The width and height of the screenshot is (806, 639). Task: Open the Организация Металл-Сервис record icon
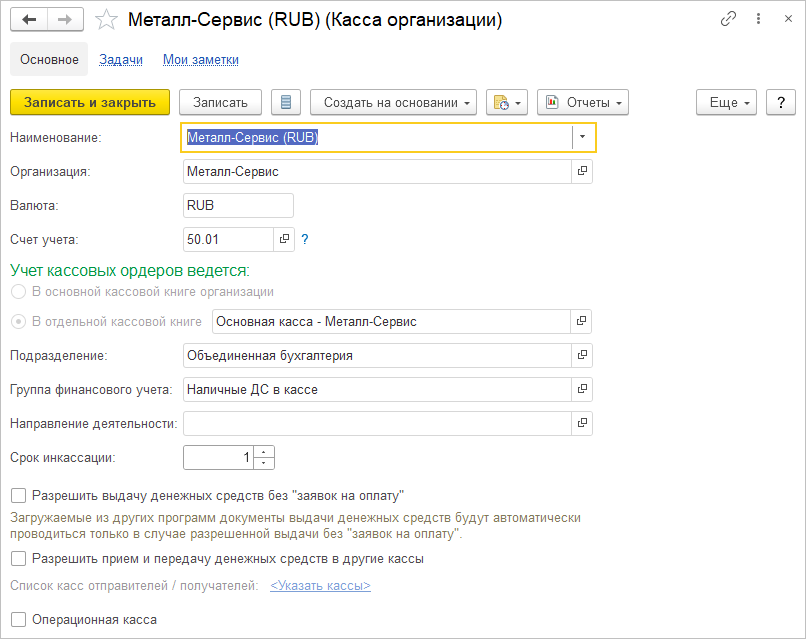pyautogui.click(x=582, y=171)
